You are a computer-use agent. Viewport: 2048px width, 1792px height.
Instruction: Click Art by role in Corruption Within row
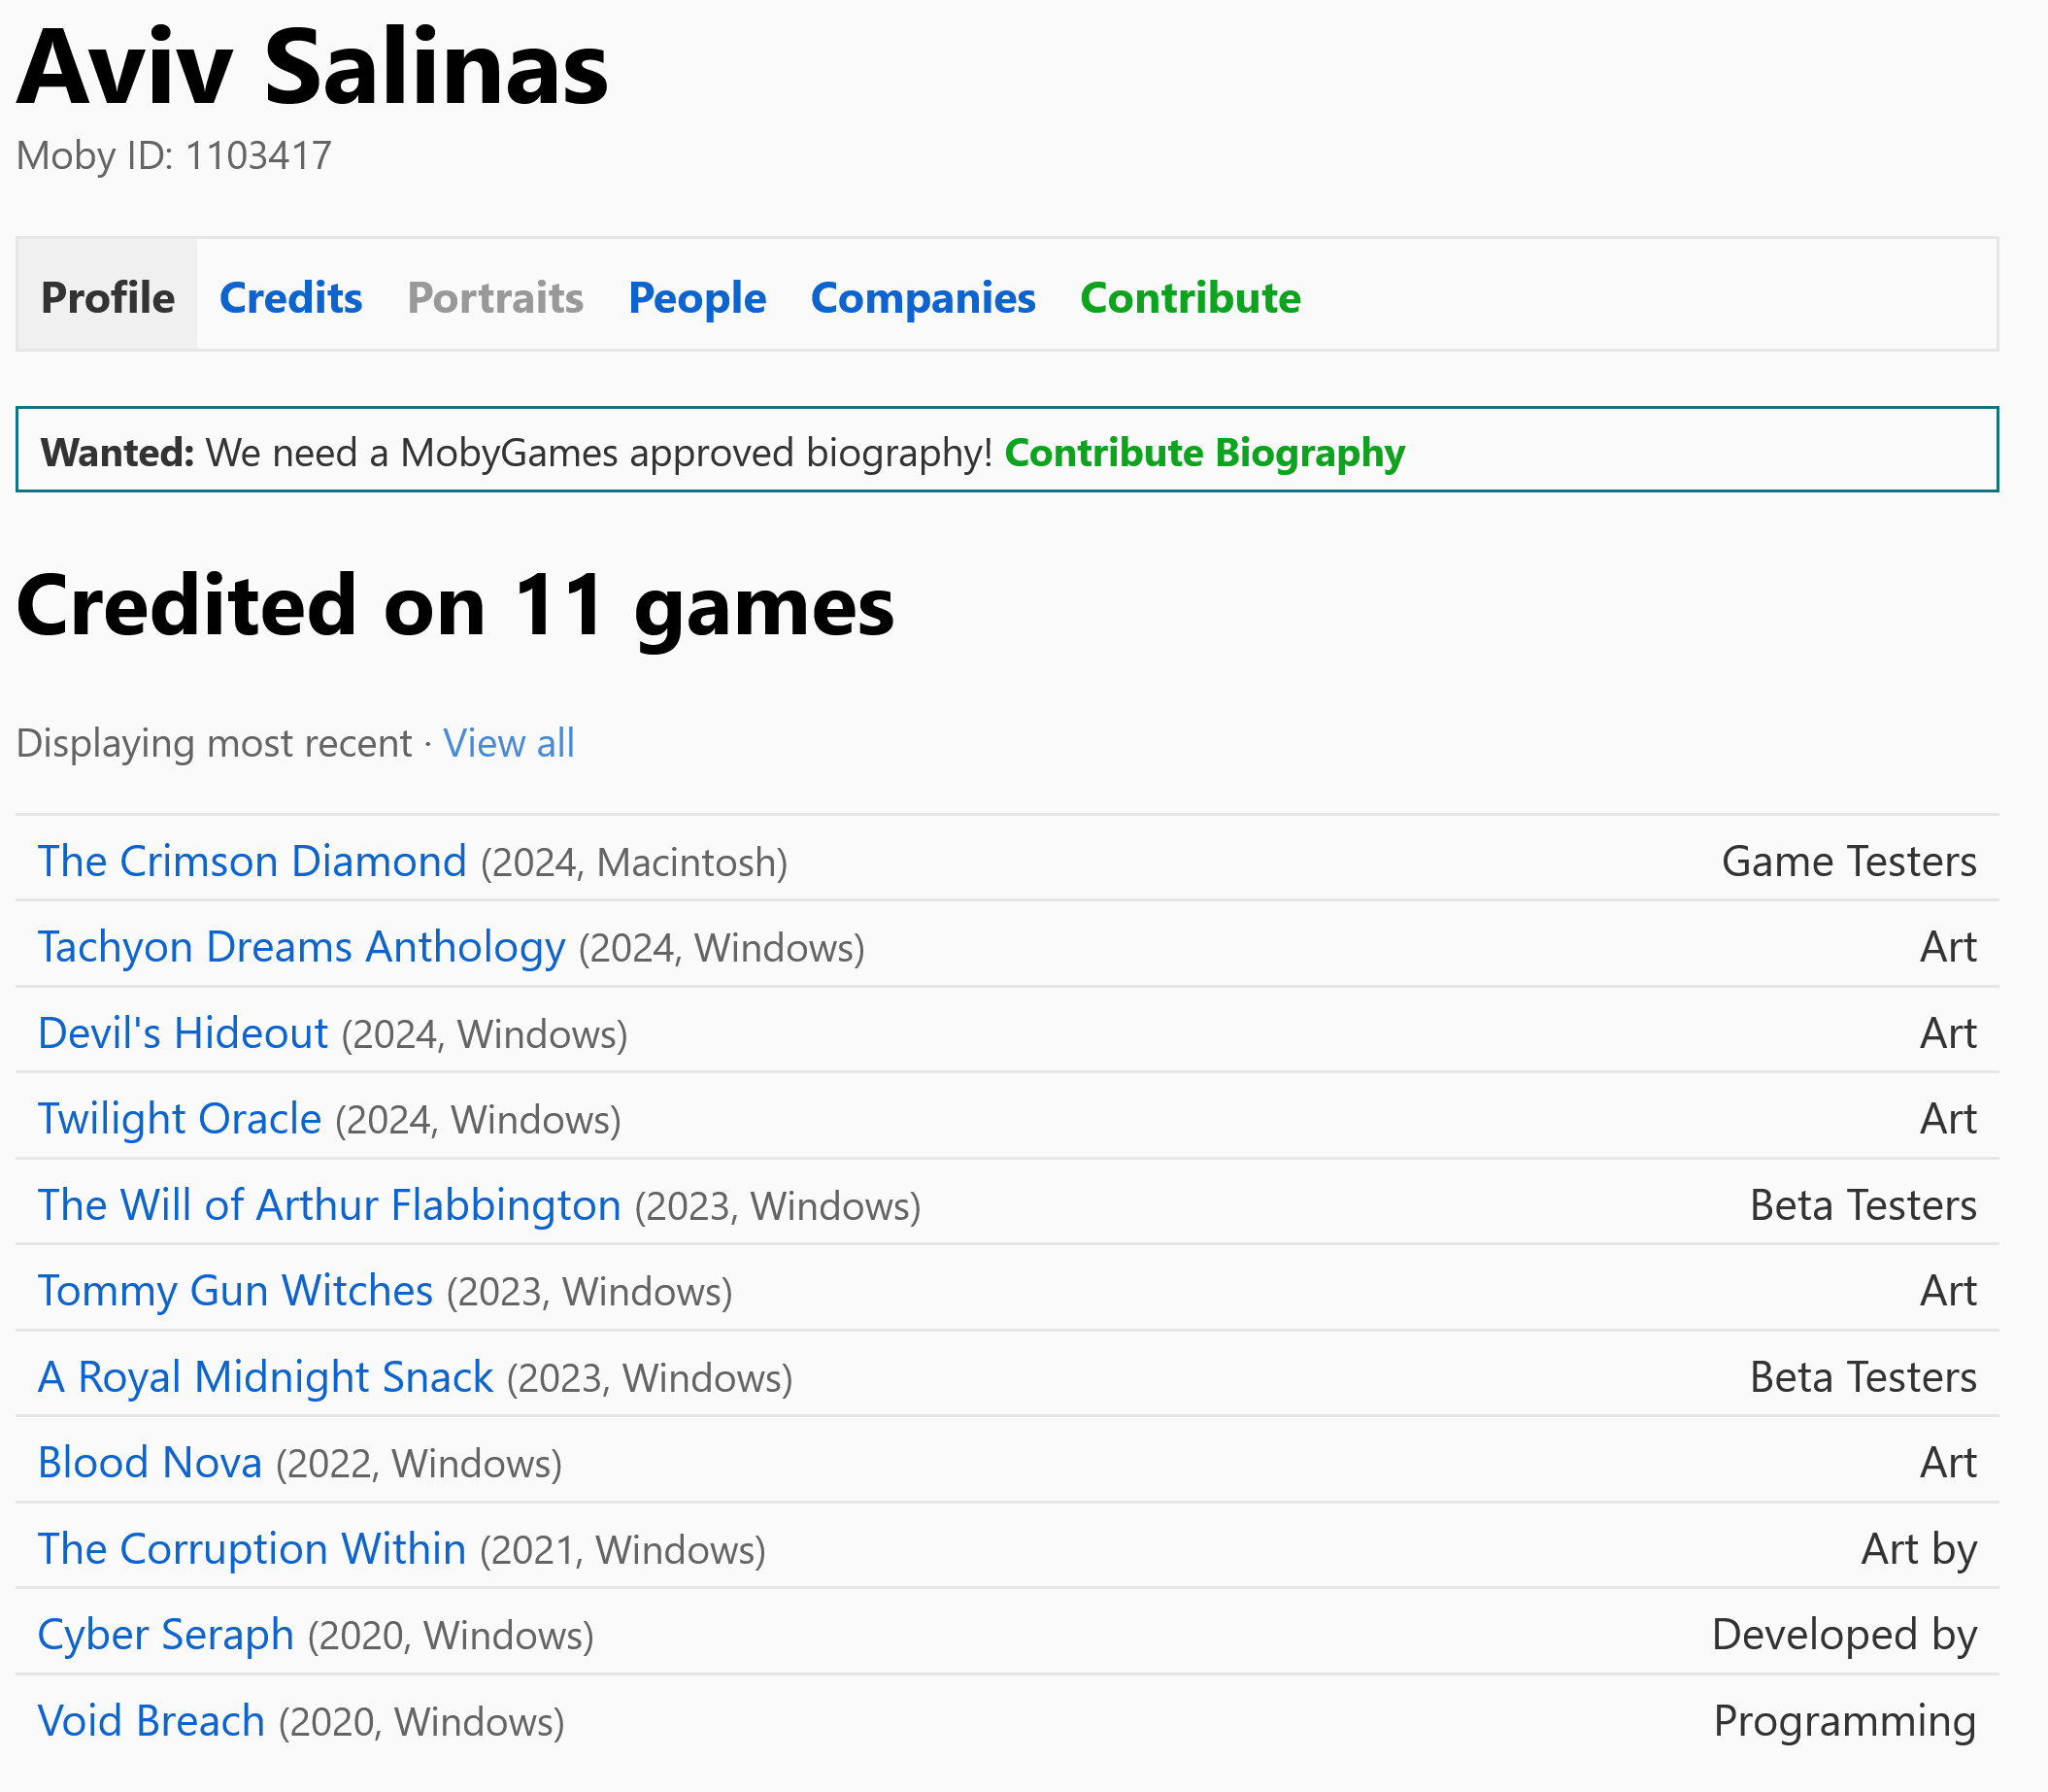[1919, 1549]
